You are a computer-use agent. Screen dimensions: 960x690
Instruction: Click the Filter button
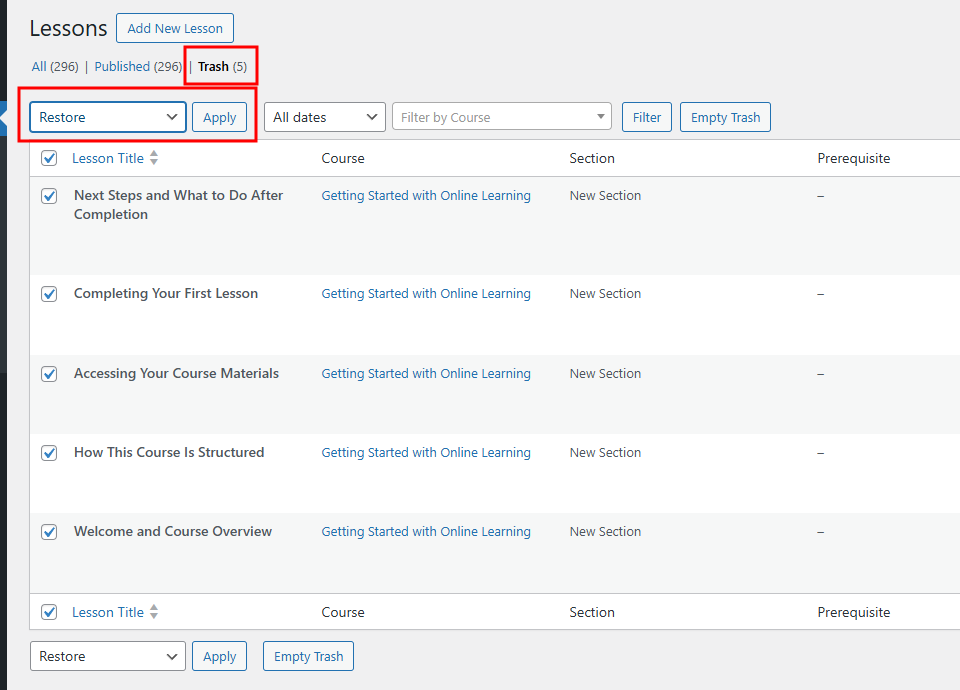coord(647,117)
